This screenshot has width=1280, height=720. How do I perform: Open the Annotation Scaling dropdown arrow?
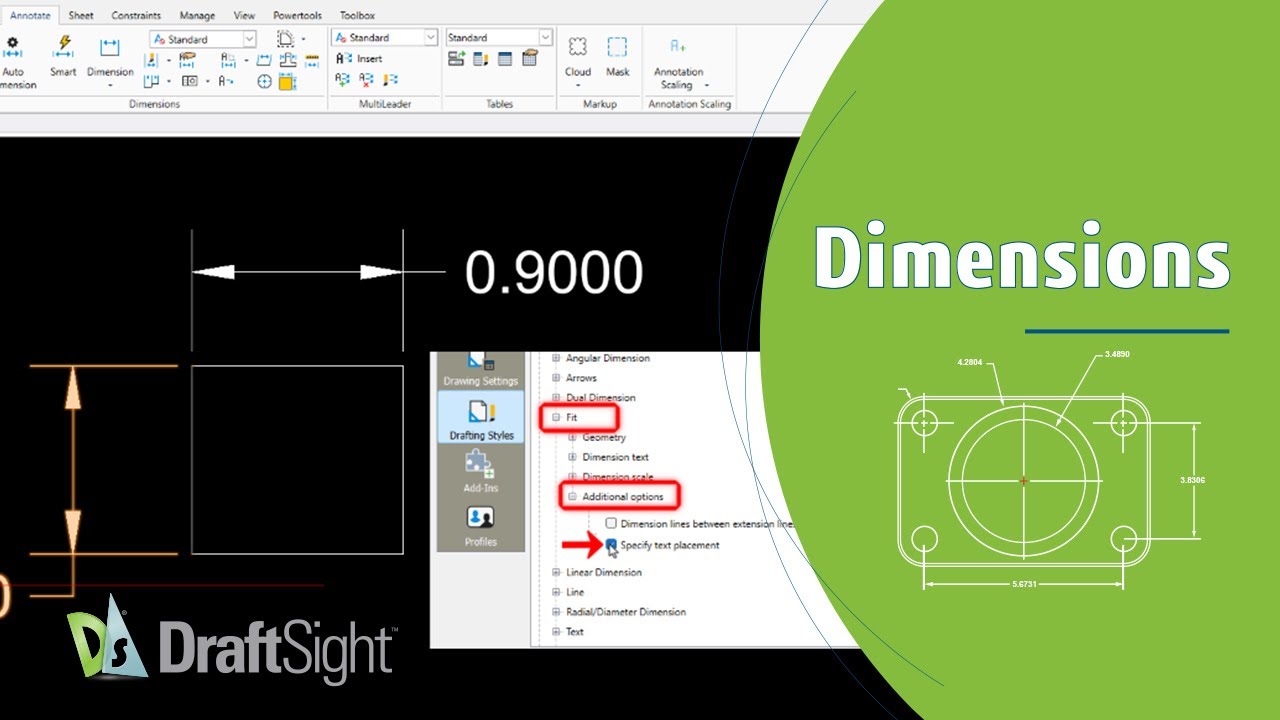click(706, 85)
